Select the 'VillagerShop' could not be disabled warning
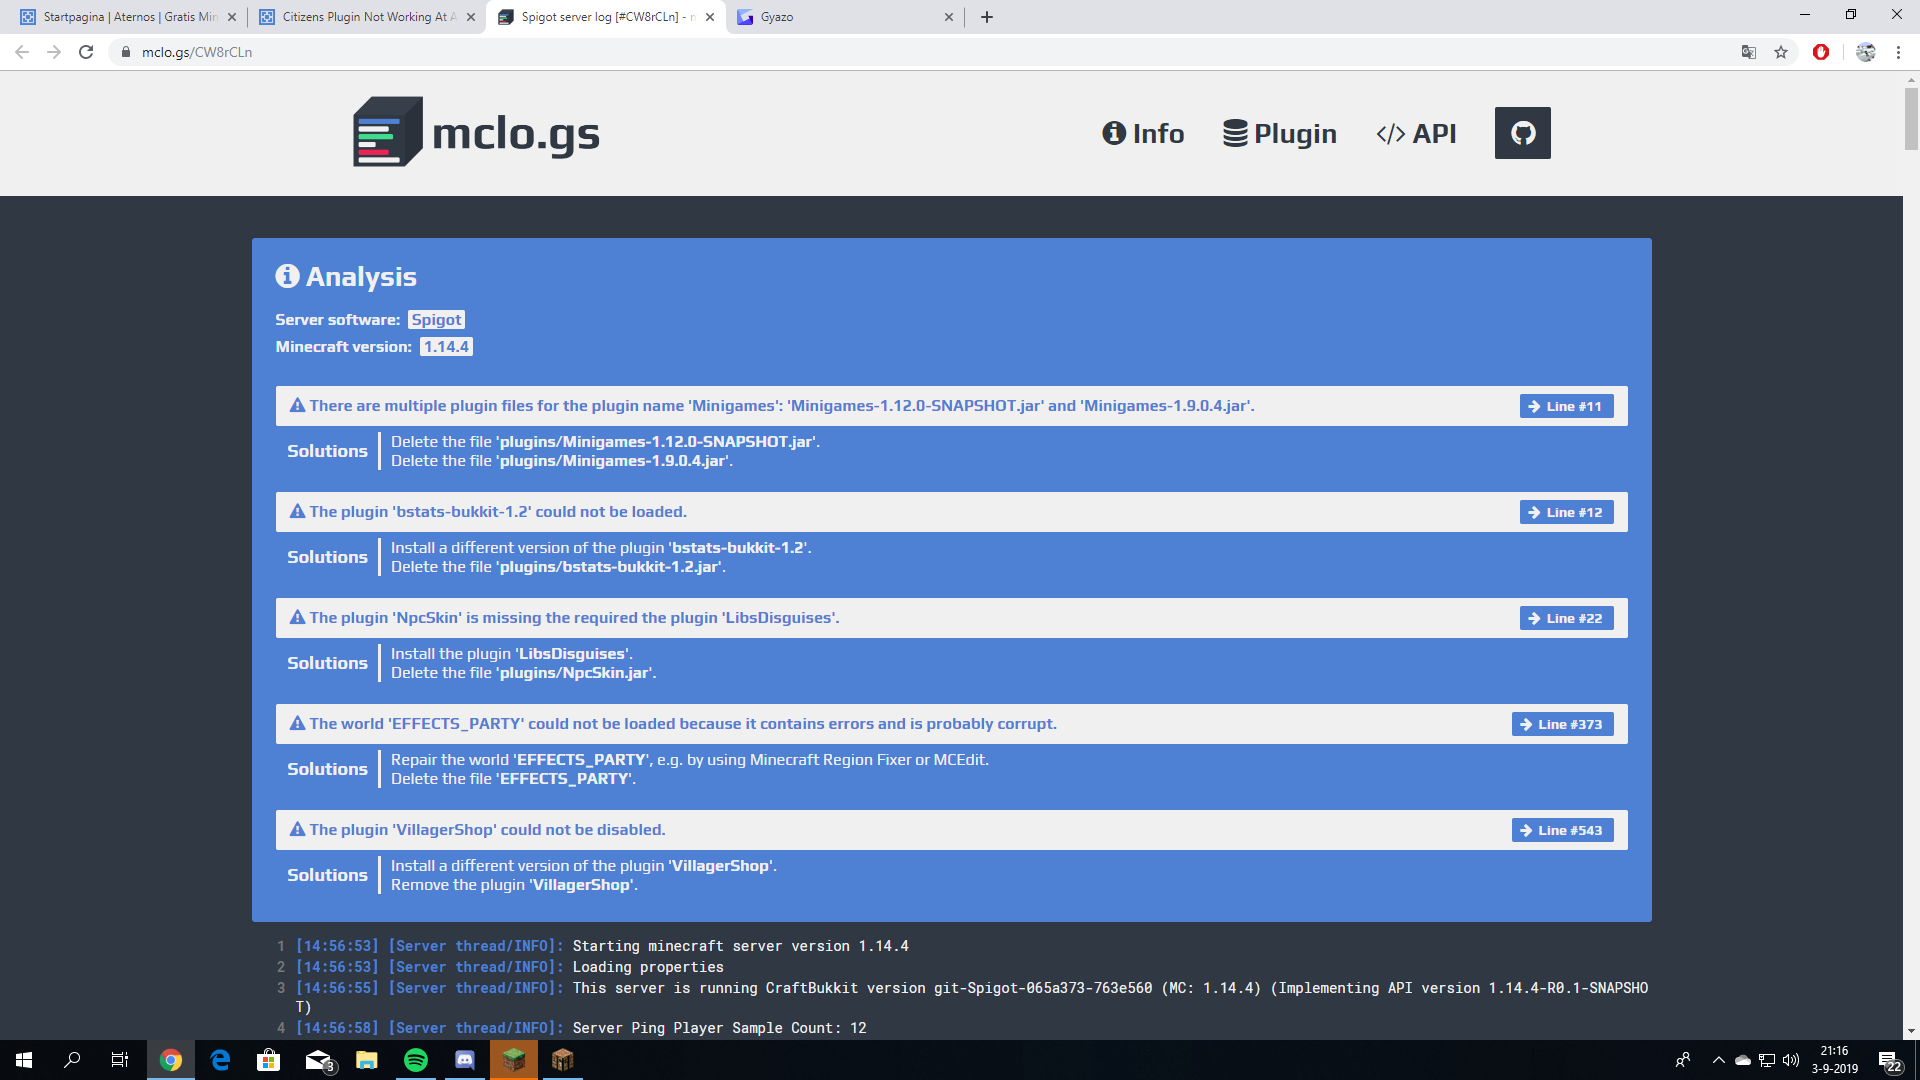 click(x=952, y=830)
